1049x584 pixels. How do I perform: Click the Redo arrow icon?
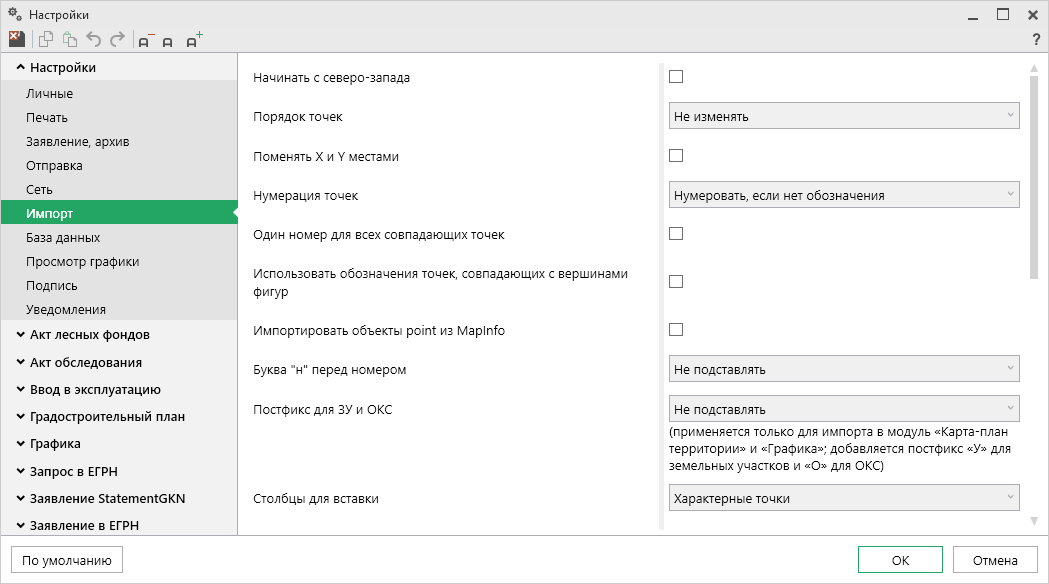(117, 40)
